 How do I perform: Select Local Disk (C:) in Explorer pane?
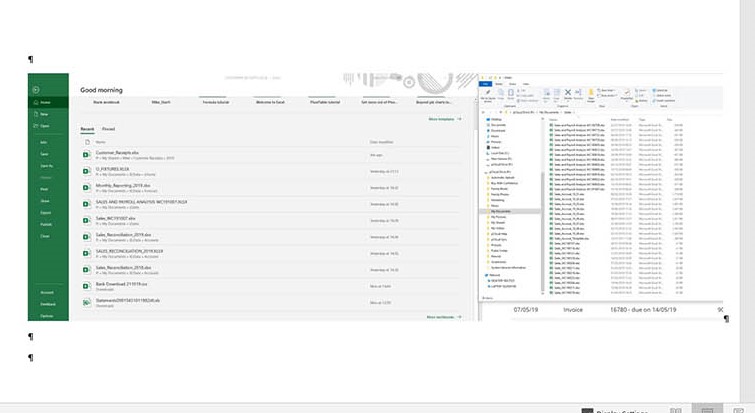click(499, 153)
